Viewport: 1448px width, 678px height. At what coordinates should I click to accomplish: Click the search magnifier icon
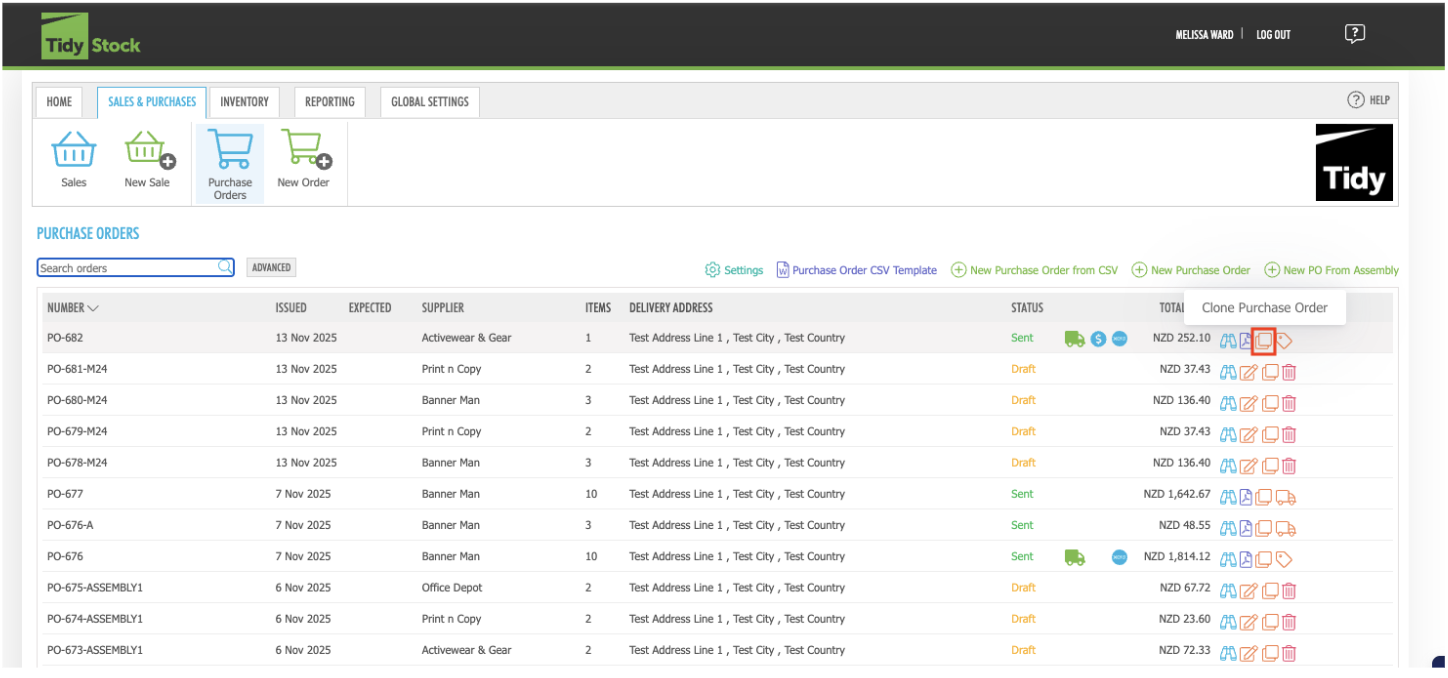click(225, 267)
